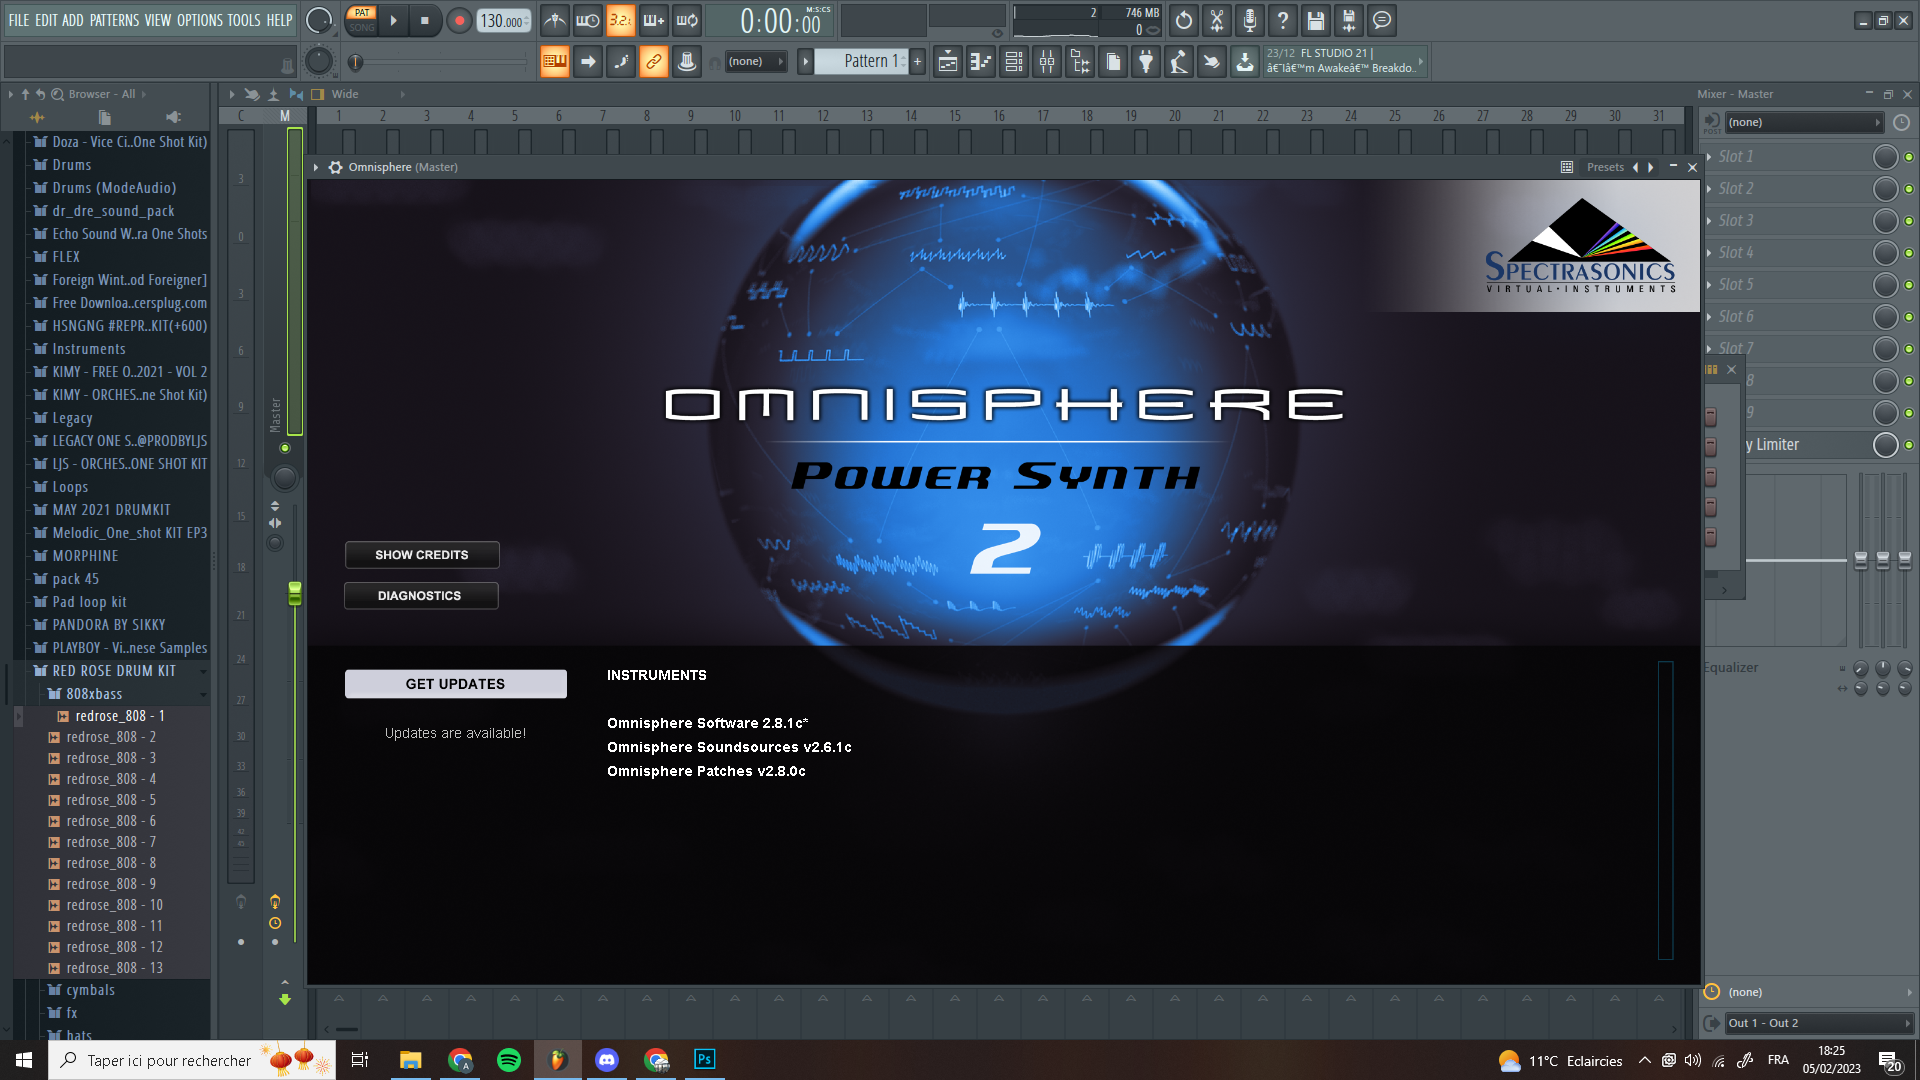1920x1080 pixels.
Task: Open the OPTIONS menu
Action: coord(200,20)
